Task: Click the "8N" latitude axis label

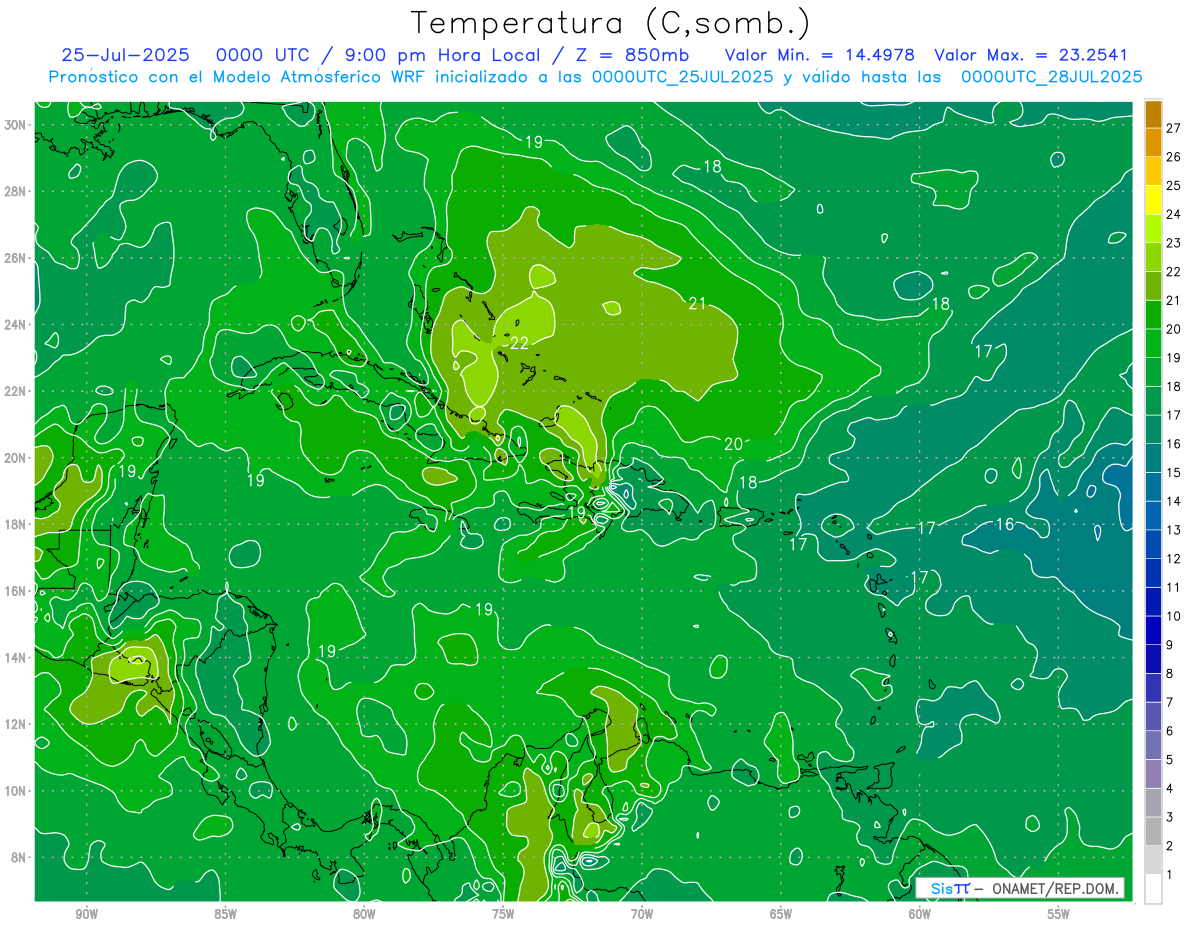Action: (20, 858)
